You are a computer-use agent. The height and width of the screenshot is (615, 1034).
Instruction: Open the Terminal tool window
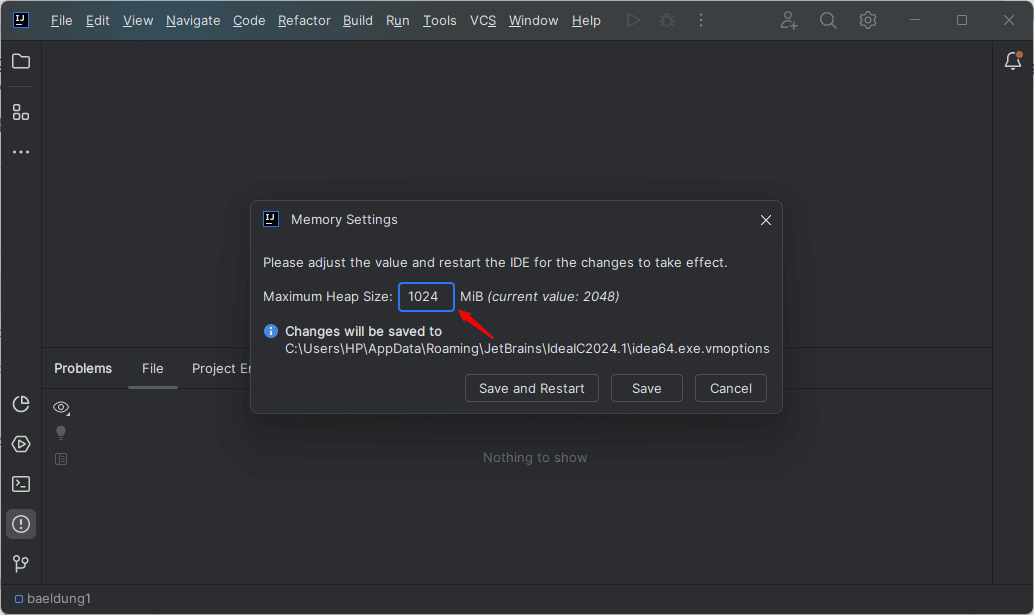tap(21, 484)
